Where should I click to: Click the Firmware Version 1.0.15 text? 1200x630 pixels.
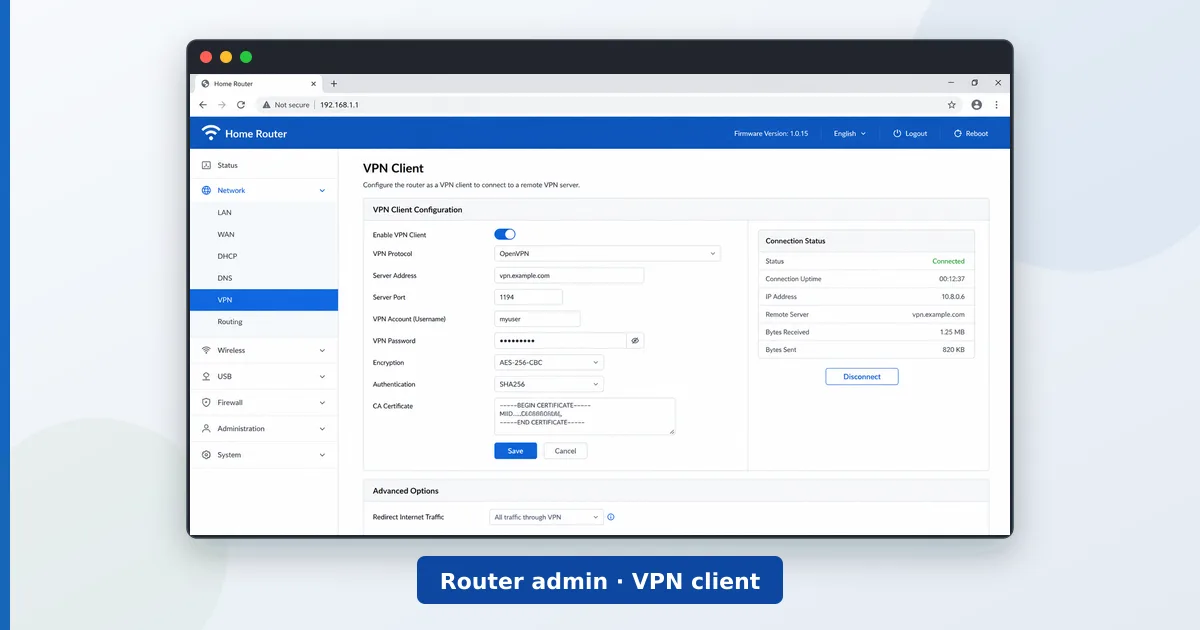tap(771, 133)
